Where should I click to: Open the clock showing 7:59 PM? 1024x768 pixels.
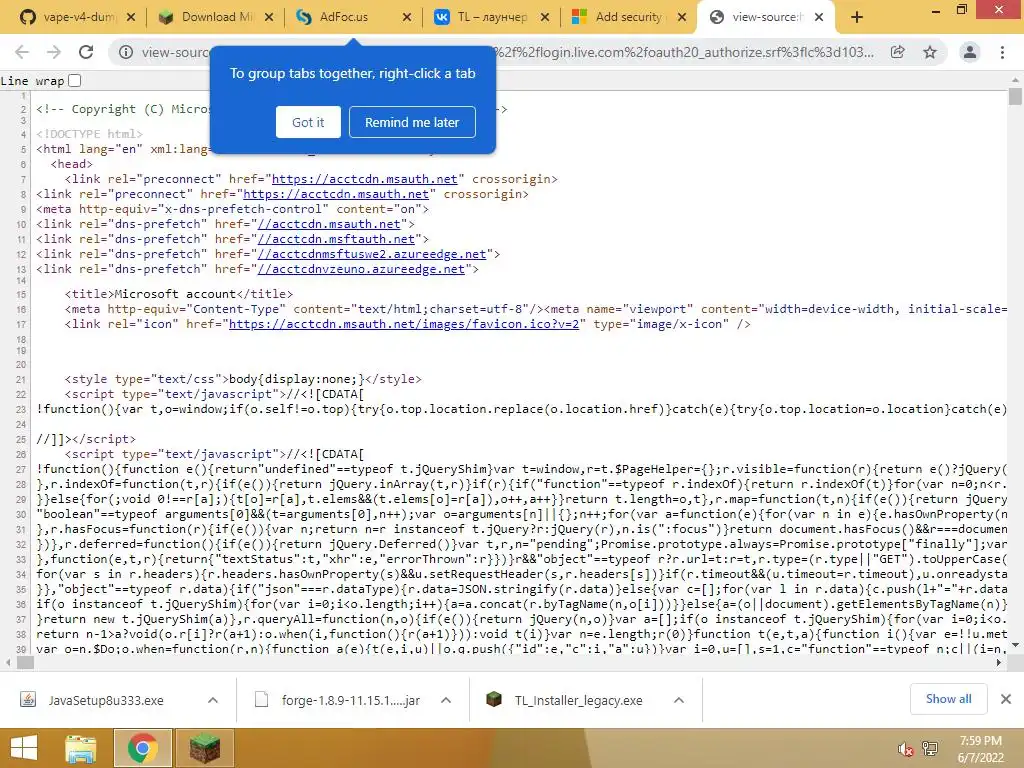[x=980, y=749]
